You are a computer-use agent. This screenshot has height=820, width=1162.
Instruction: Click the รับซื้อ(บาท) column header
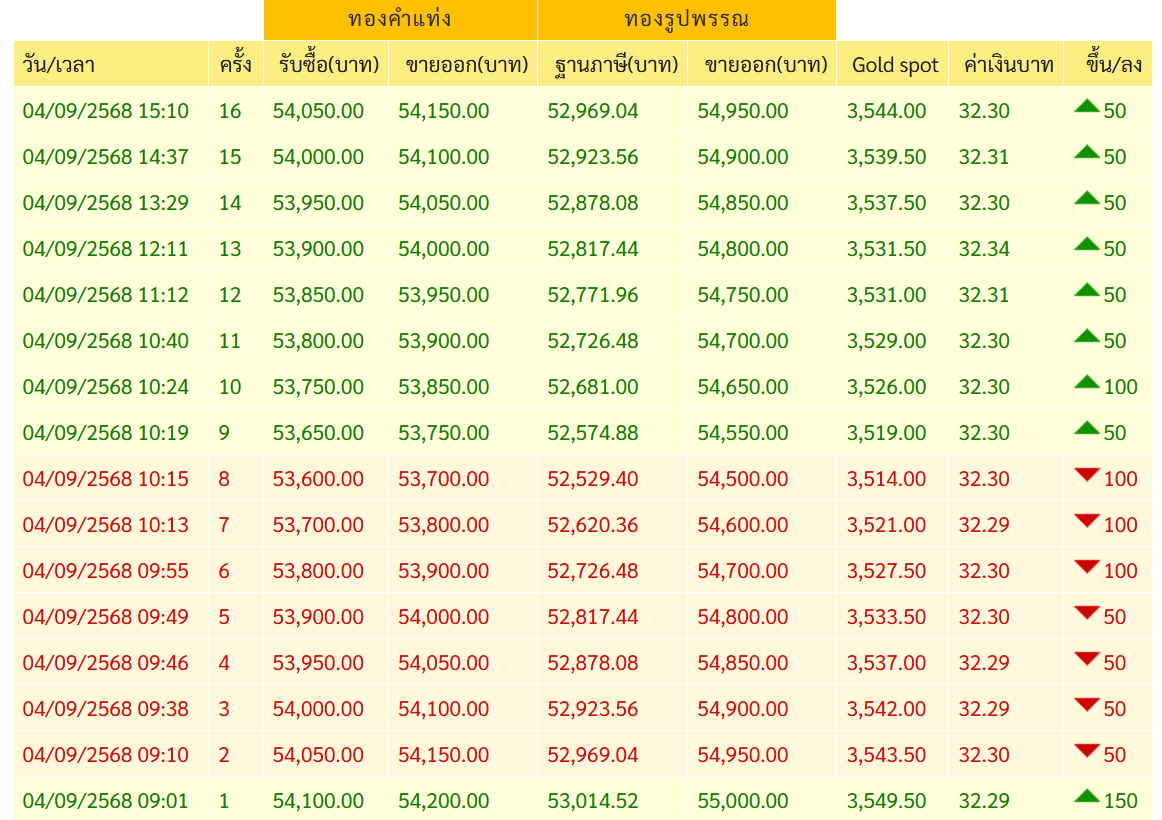[x=326, y=64]
